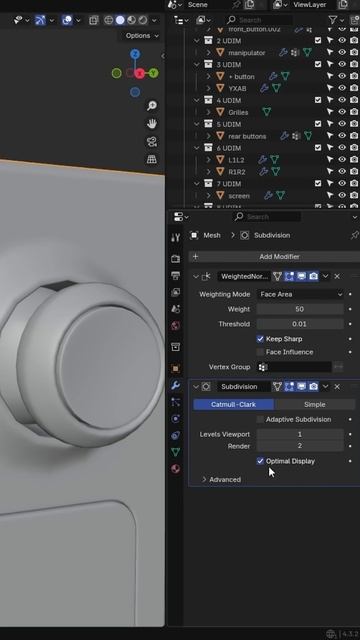Image resolution: width=360 pixels, height=640 pixels.
Task: Toggle X-ray mode in viewport
Action: point(94,20)
